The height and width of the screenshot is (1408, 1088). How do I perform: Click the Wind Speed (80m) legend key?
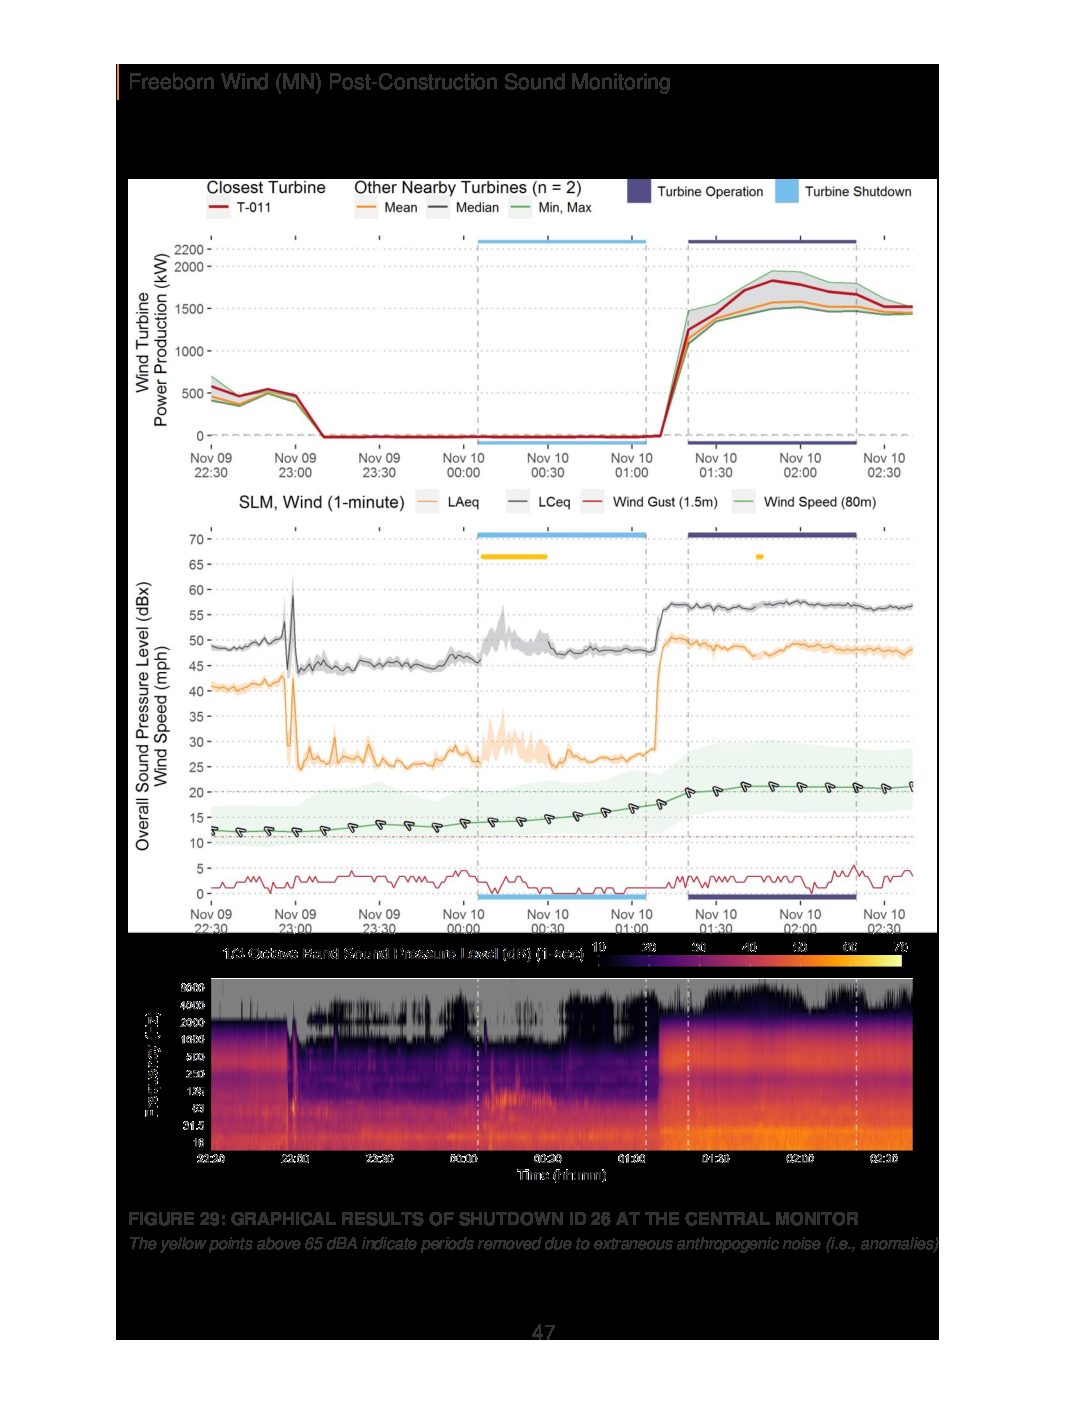[x=743, y=502]
